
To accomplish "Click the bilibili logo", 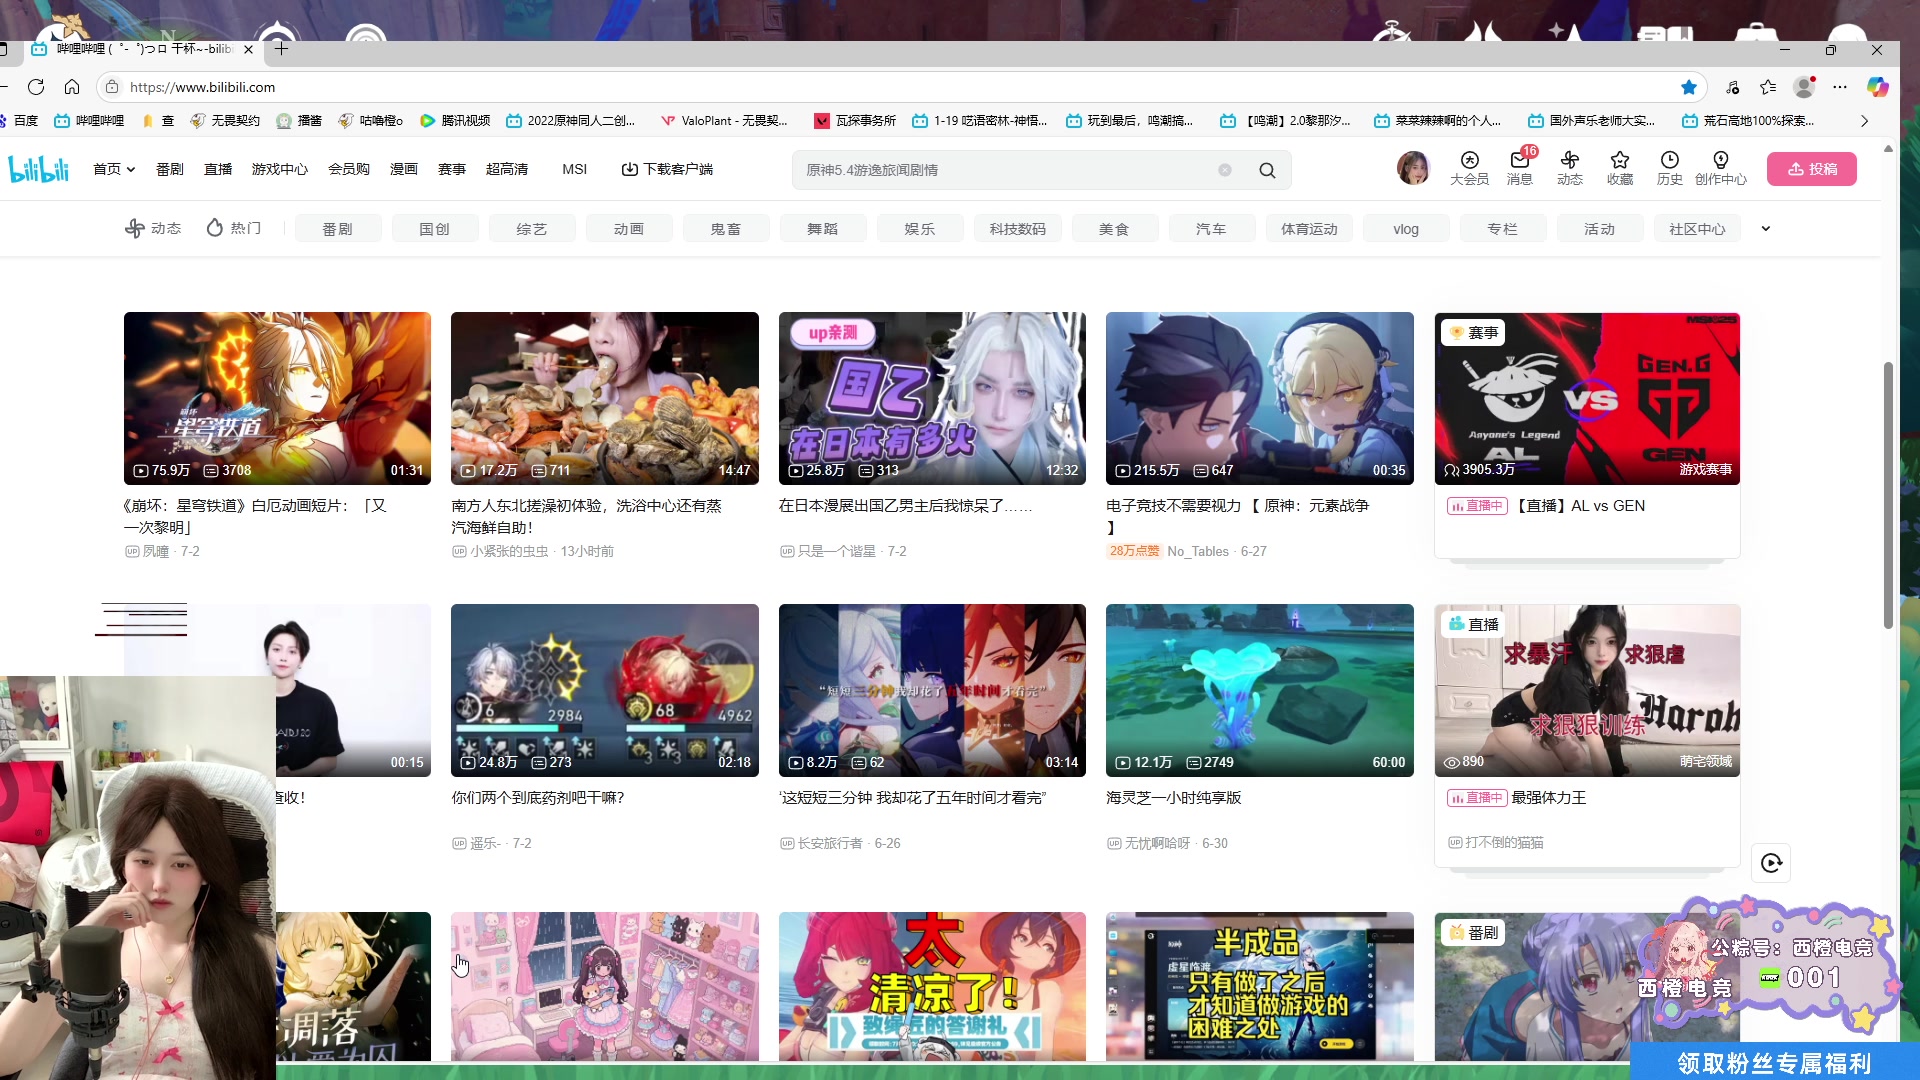I will pyautogui.click(x=39, y=169).
